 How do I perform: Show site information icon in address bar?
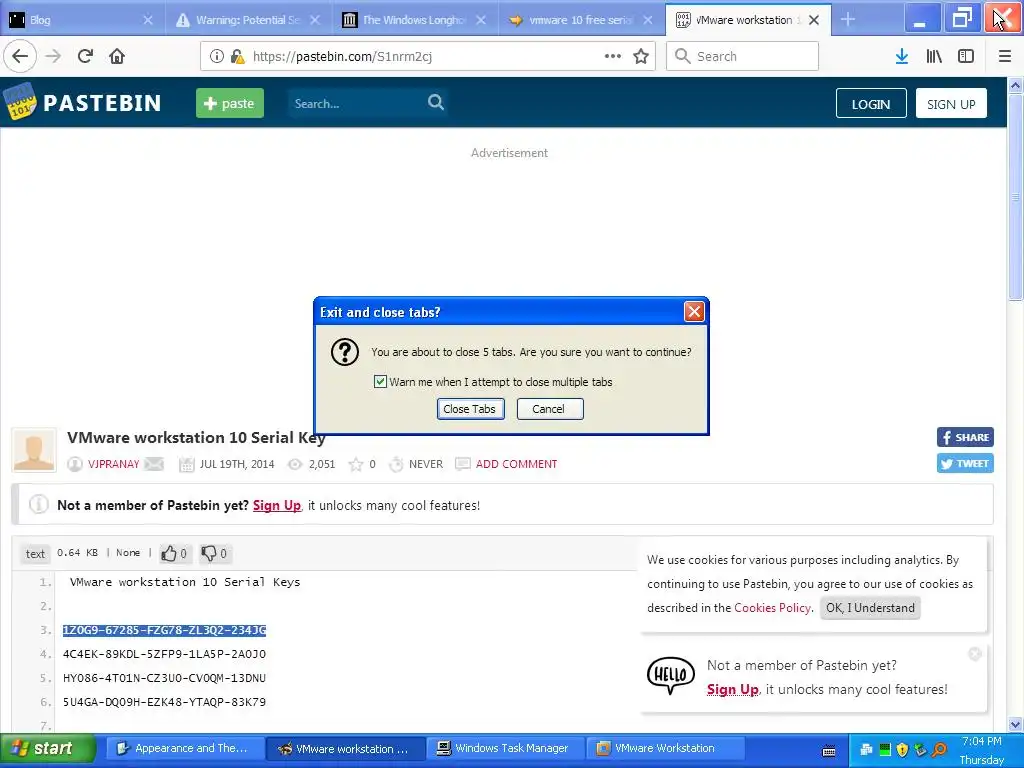tap(217, 56)
